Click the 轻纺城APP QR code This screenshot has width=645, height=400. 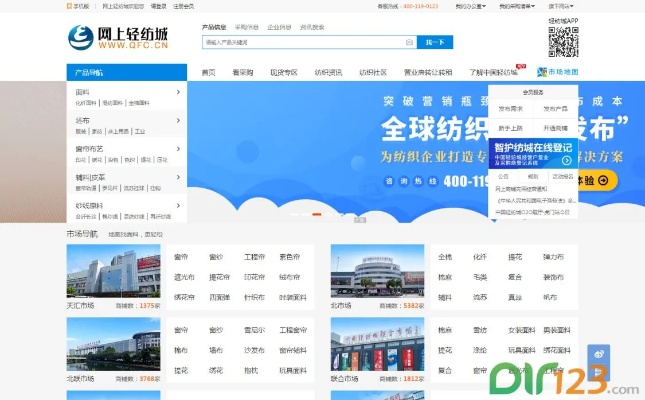[x=563, y=42]
